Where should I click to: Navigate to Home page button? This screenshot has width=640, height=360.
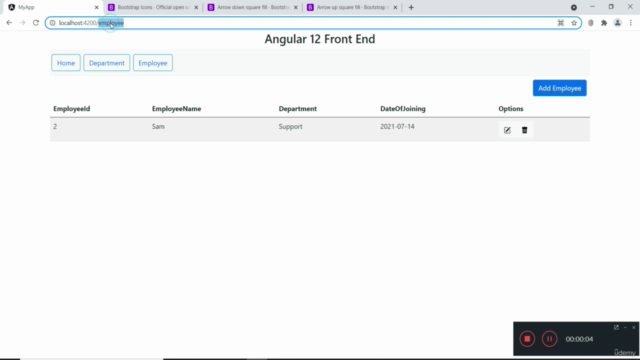pos(66,63)
